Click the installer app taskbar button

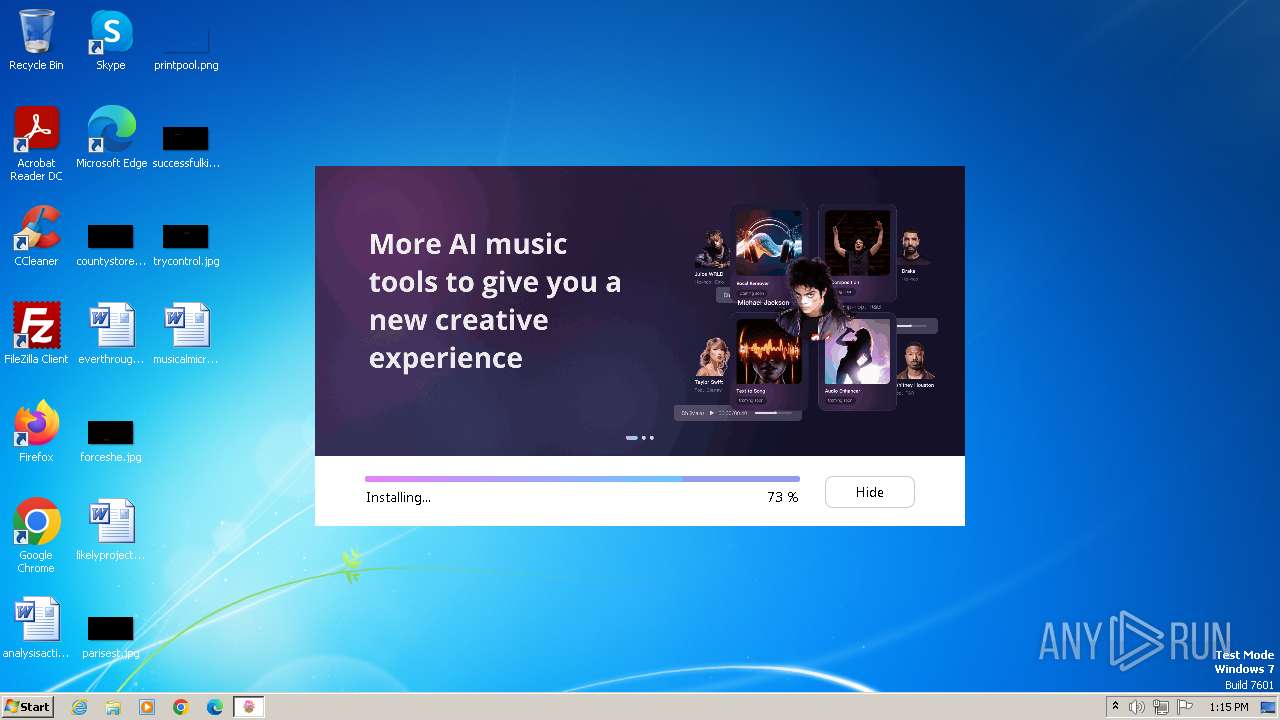[x=249, y=707]
